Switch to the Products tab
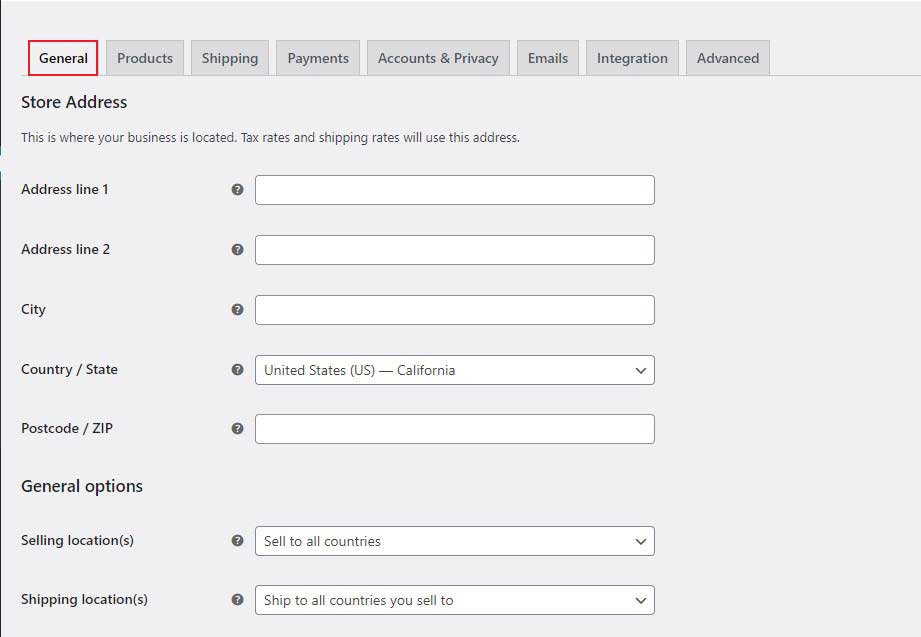Image resolution: width=921 pixels, height=637 pixels. click(145, 58)
